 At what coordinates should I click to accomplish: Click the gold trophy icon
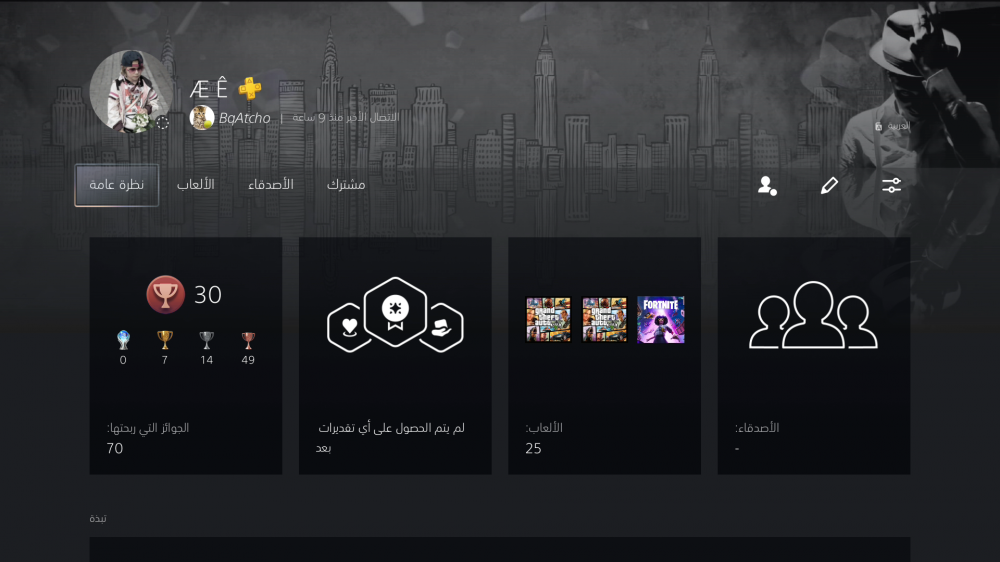165,340
